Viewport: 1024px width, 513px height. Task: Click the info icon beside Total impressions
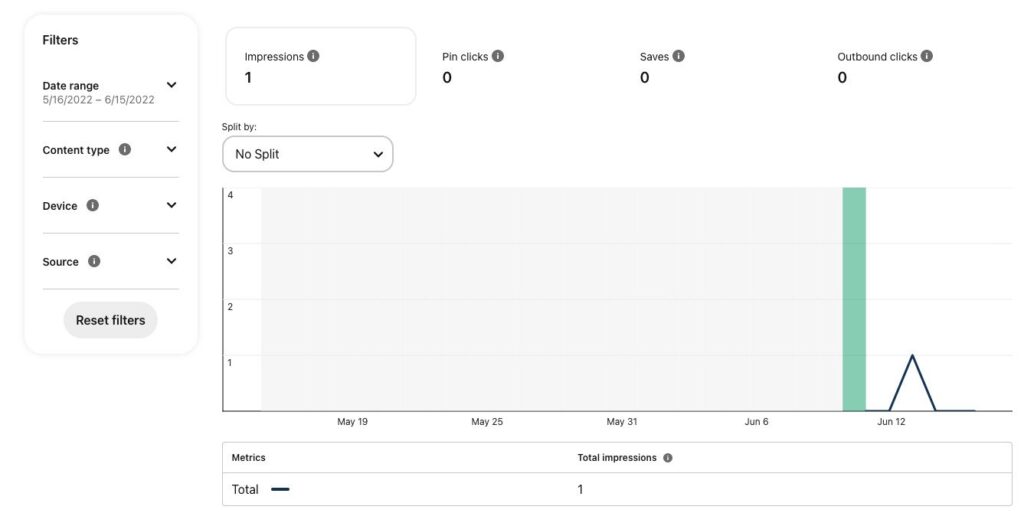point(668,458)
